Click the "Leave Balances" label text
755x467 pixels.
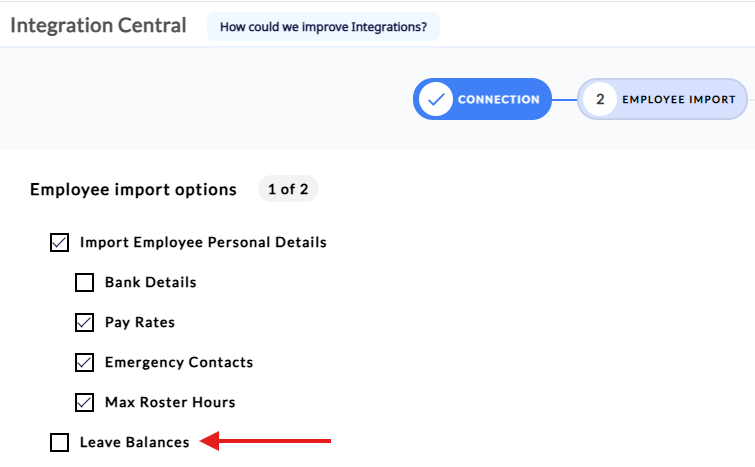point(134,442)
